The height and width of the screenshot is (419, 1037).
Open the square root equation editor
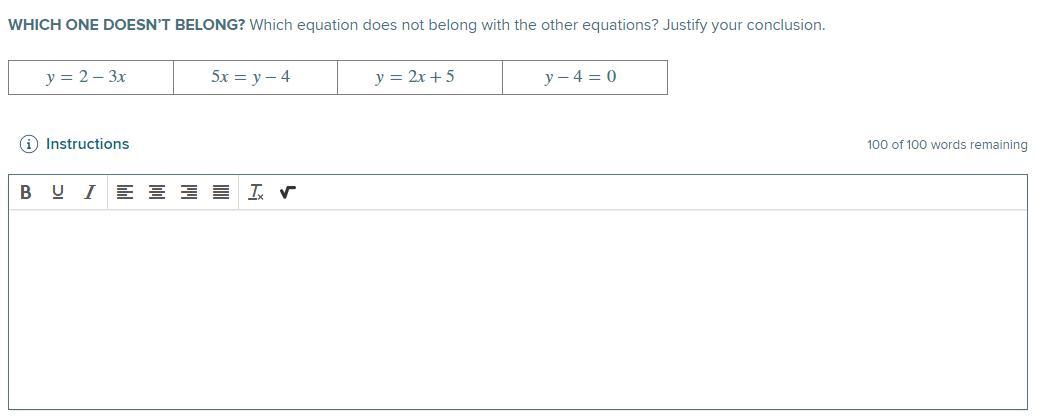point(288,192)
